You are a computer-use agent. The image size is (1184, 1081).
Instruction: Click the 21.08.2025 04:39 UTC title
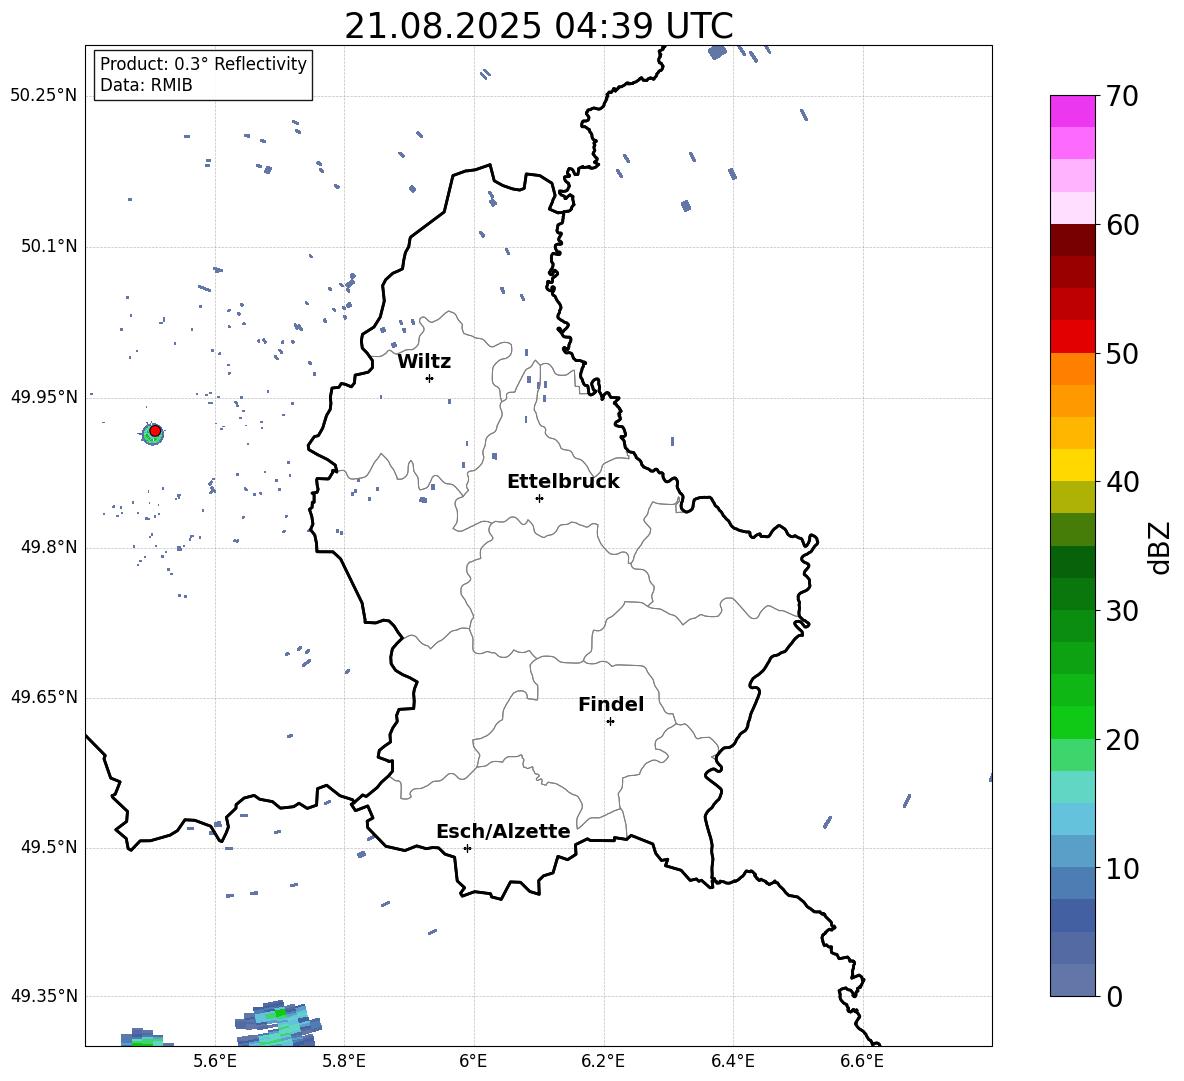pos(539,26)
